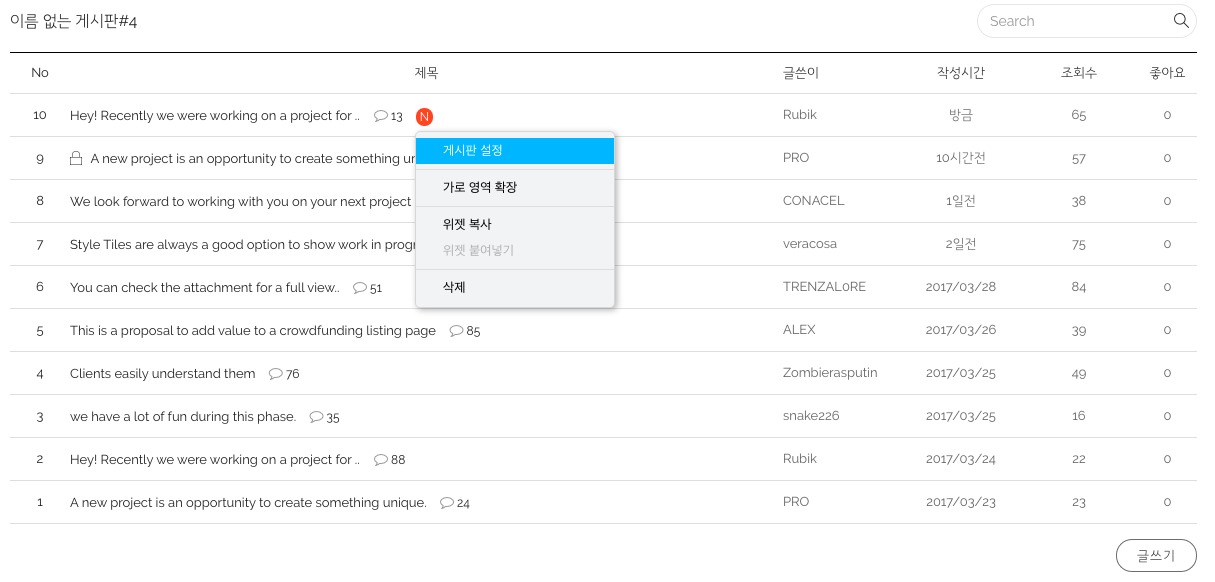Click author name TRENZAL0RE
The width and height of the screenshot is (1215, 582).
point(824,287)
